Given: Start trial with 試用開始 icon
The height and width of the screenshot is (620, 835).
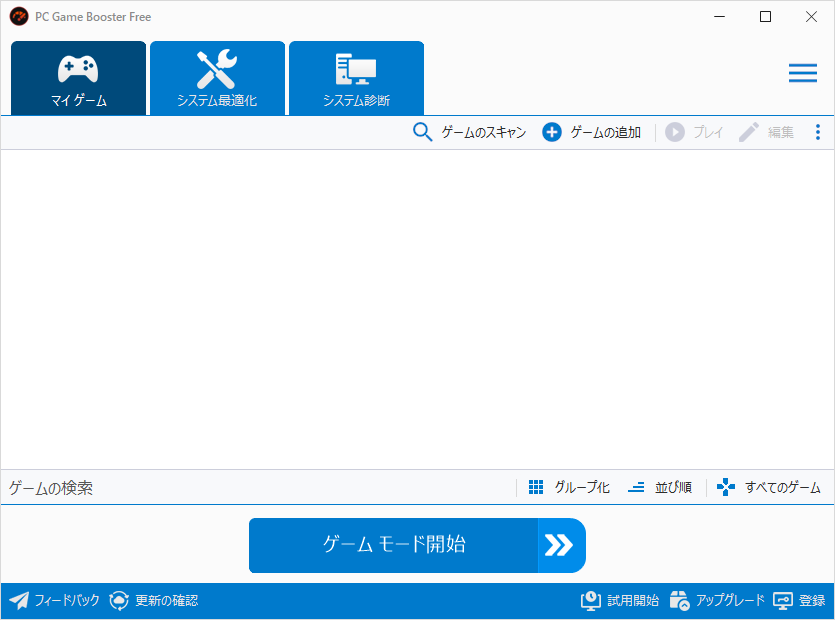Looking at the screenshot, I should (x=591, y=601).
